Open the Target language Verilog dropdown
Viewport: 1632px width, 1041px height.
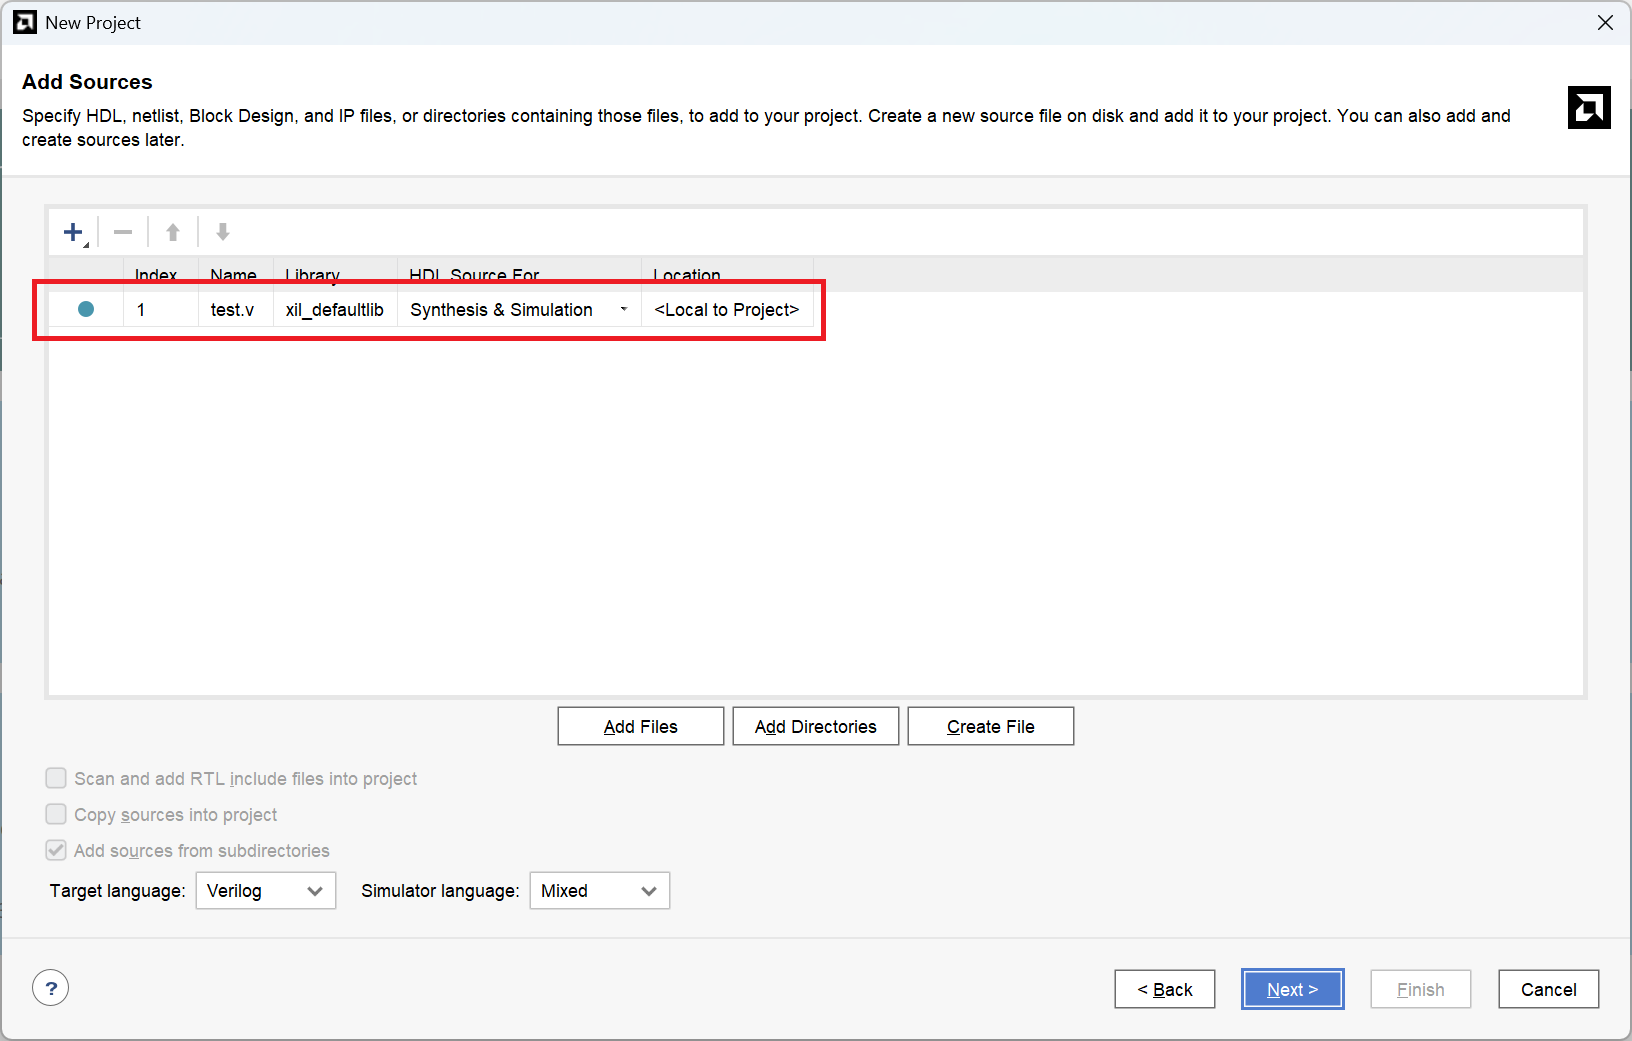tap(265, 890)
